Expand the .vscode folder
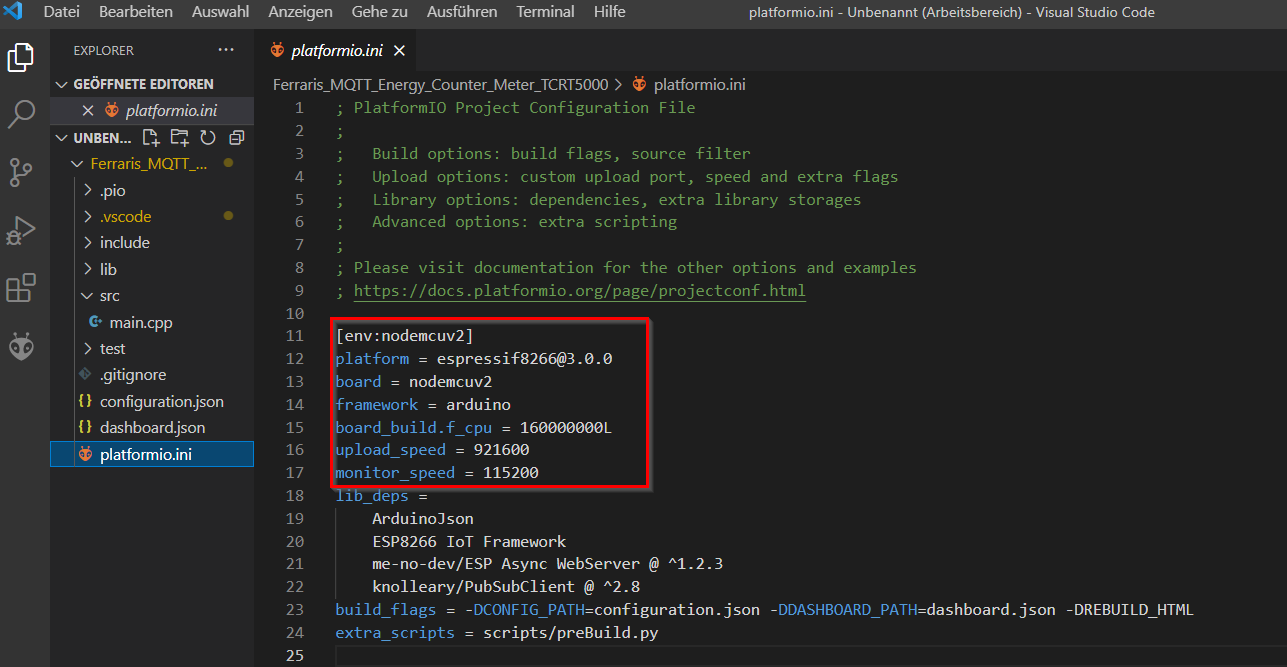Viewport: 1287px width, 667px height. tap(88, 216)
